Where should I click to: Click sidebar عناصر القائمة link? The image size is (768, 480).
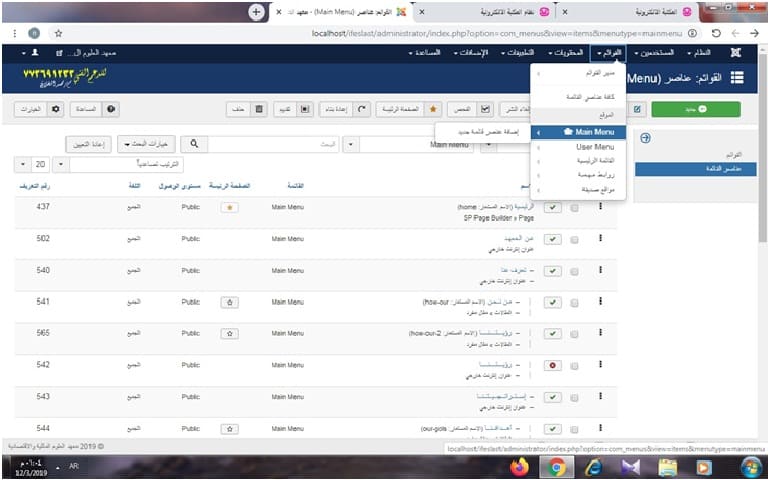[x=696, y=169]
